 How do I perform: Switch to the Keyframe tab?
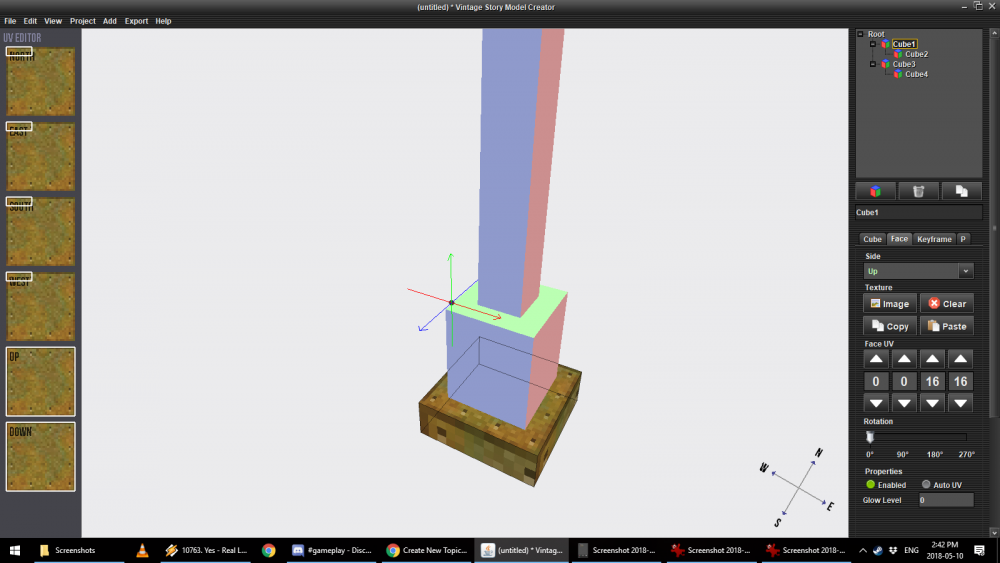coord(934,239)
